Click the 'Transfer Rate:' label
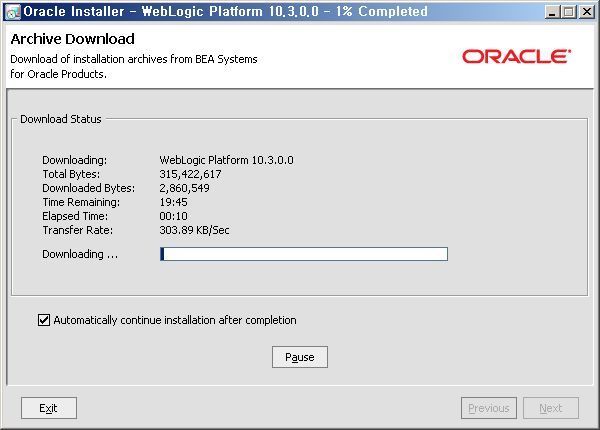This screenshot has height=430, width=600. coord(78,230)
